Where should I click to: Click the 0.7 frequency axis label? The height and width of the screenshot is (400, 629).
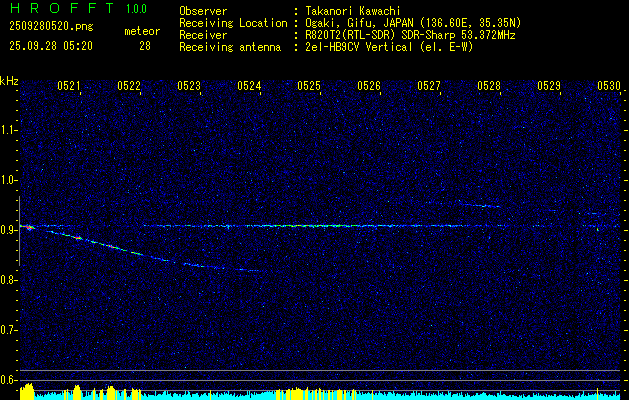click(9, 329)
